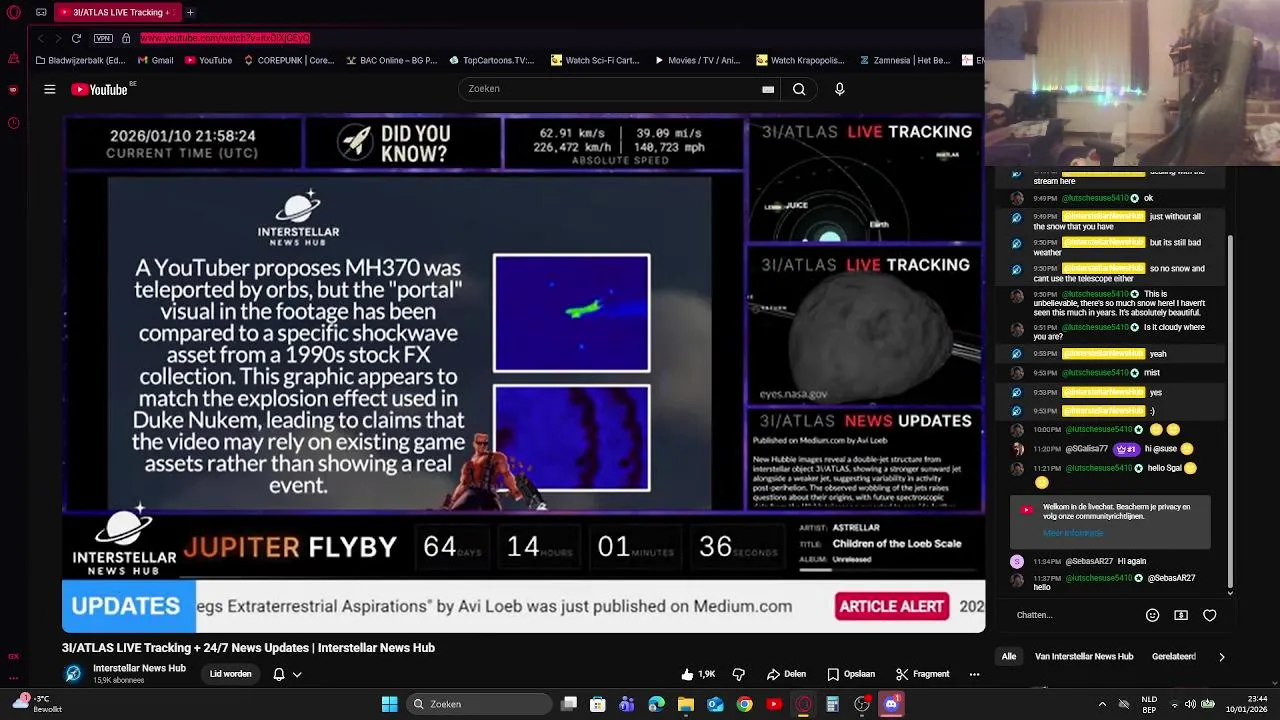Screen dimensions: 1280x720
Task: Show more filter chips with arrow
Action: pos(1221,657)
